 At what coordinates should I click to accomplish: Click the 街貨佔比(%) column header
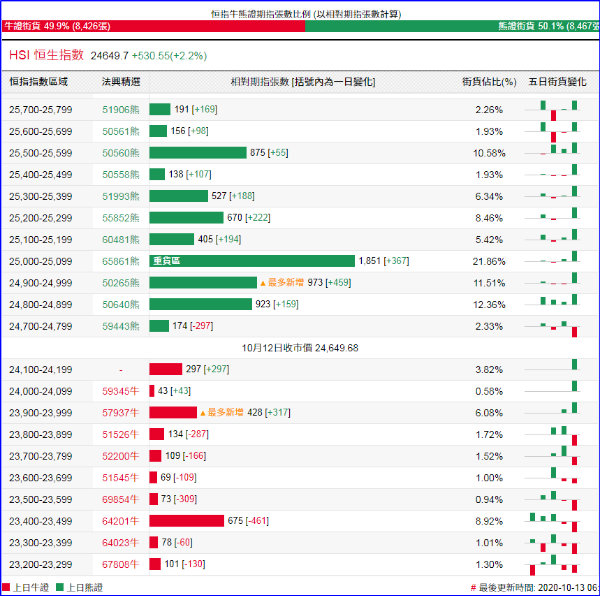(x=489, y=81)
